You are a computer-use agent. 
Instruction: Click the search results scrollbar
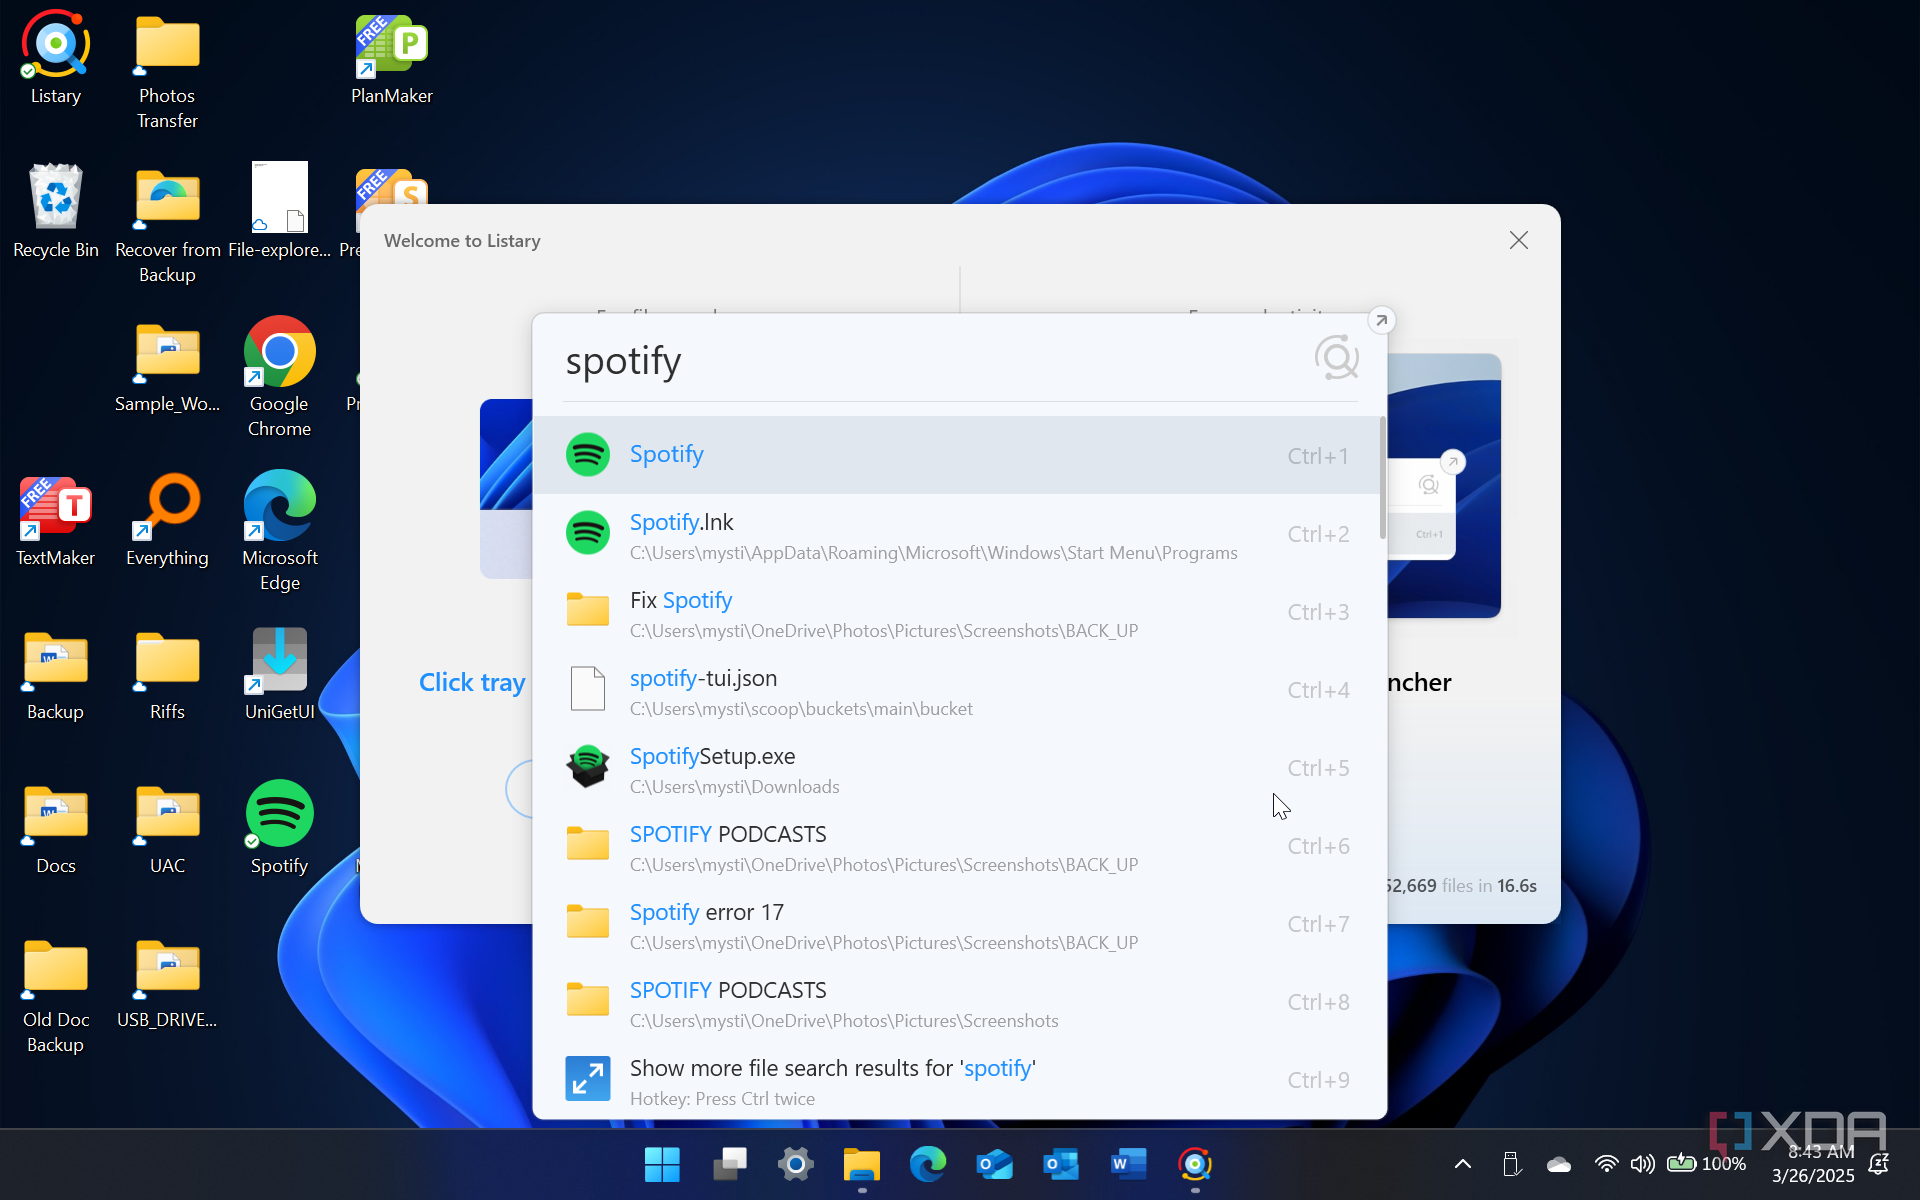1383,478
